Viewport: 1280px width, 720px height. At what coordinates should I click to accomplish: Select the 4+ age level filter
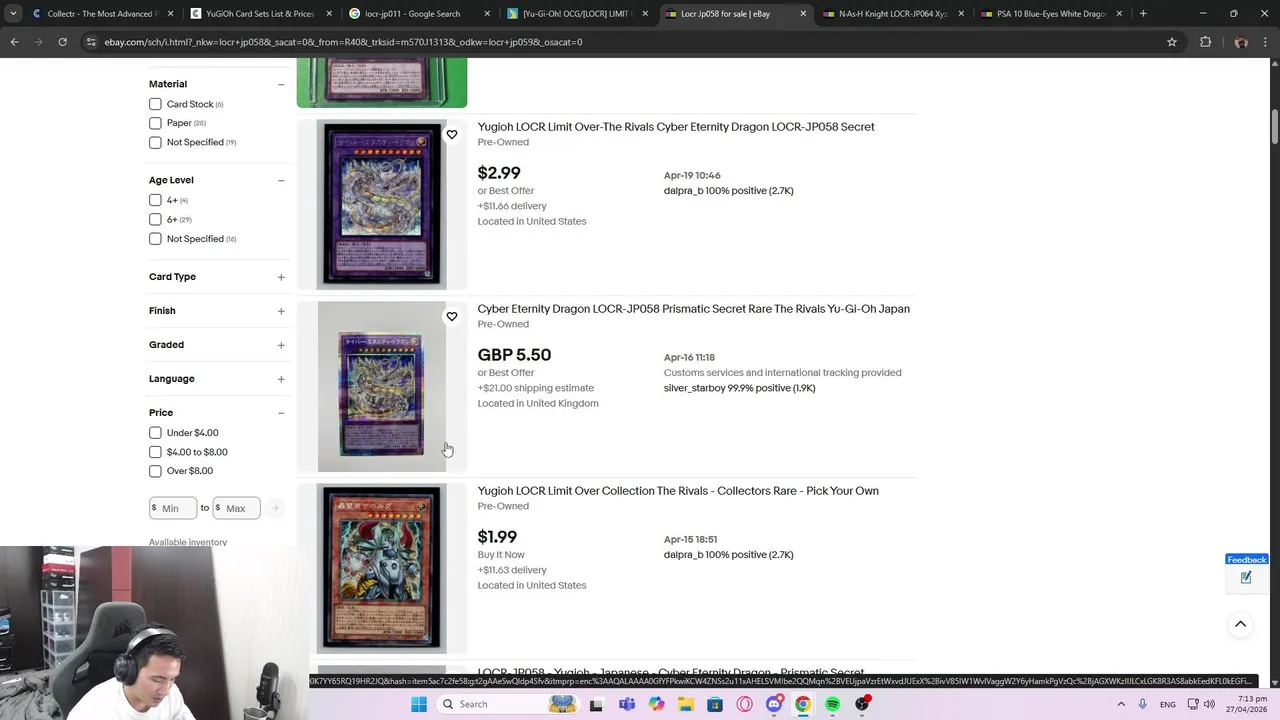pyautogui.click(x=155, y=200)
